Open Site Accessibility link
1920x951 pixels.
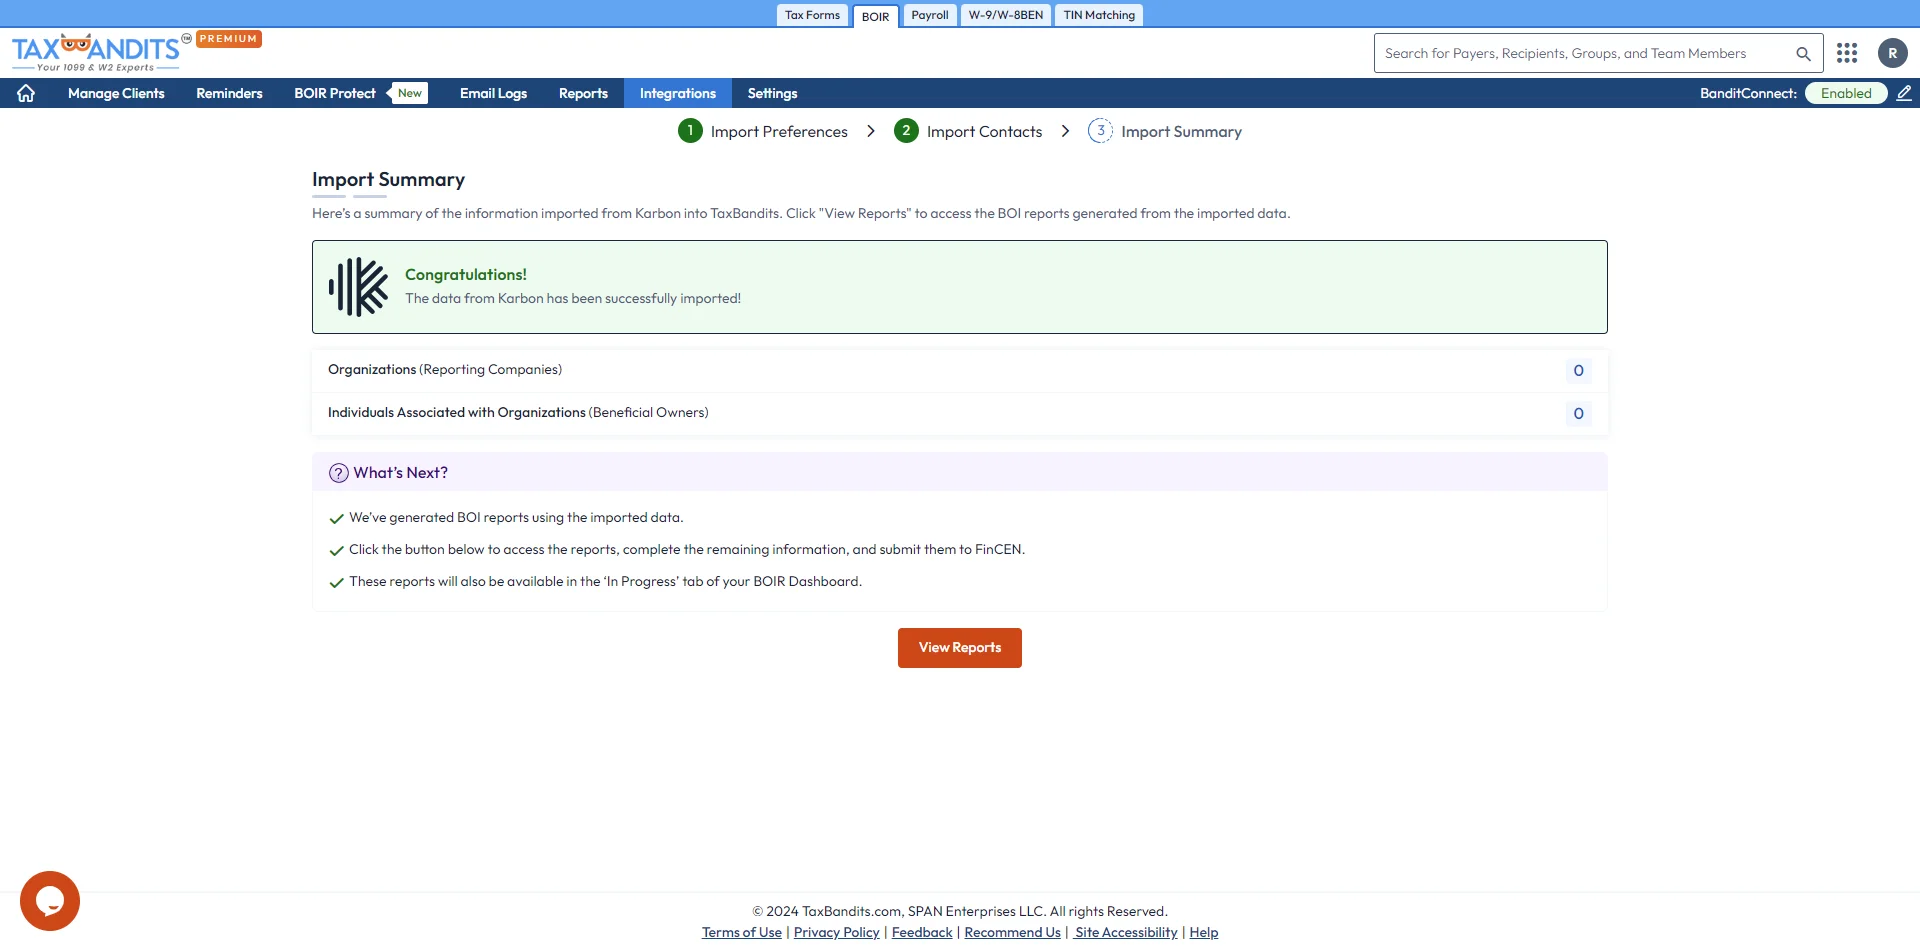tap(1126, 932)
